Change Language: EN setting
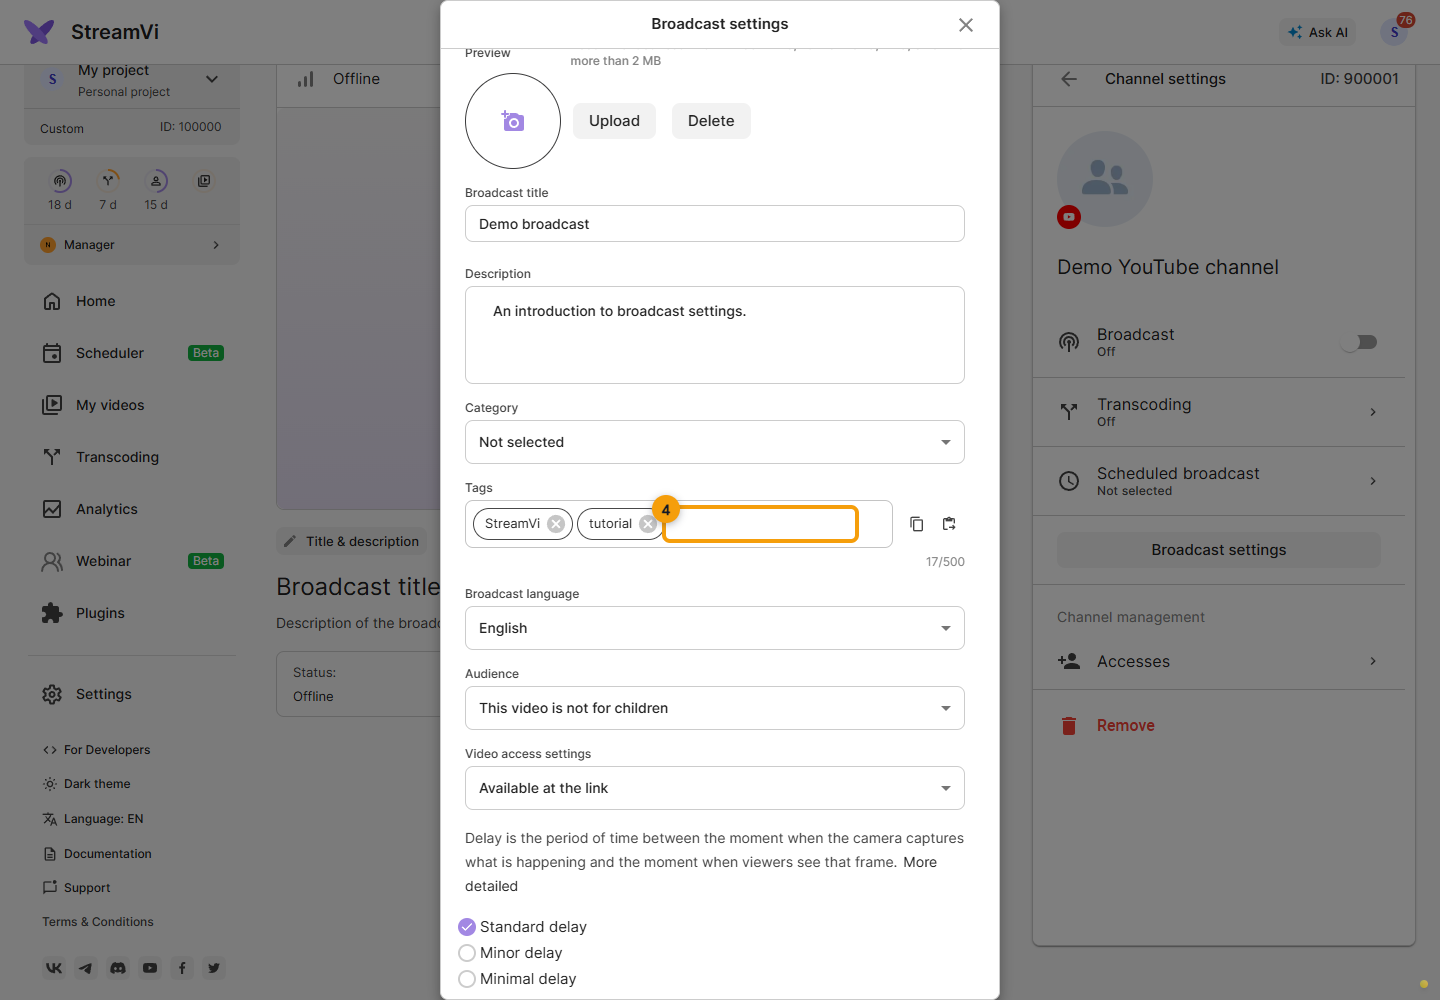The width and height of the screenshot is (1440, 1000). (x=93, y=819)
